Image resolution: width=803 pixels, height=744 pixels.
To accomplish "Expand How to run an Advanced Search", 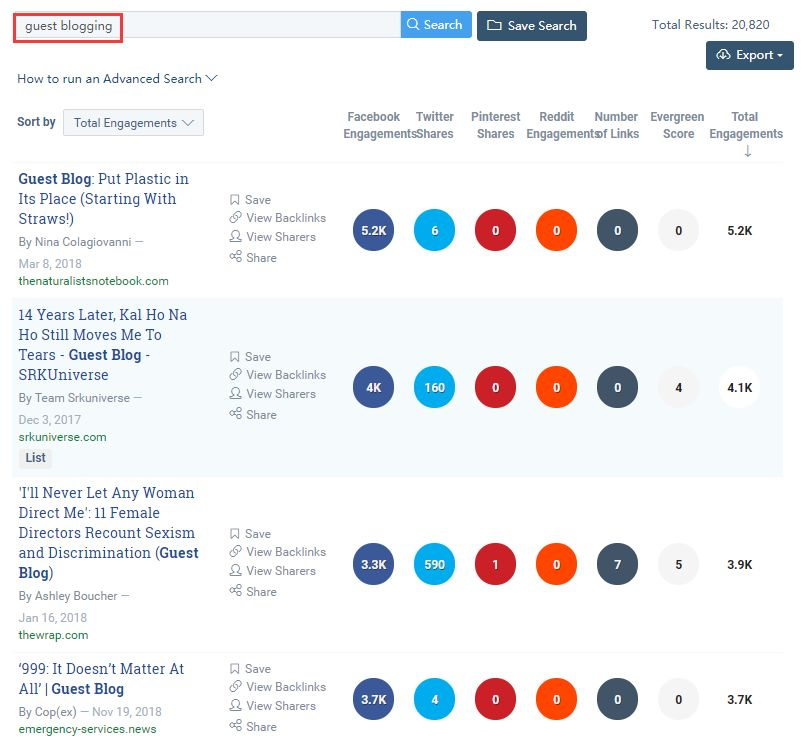I will tap(117, 79).
